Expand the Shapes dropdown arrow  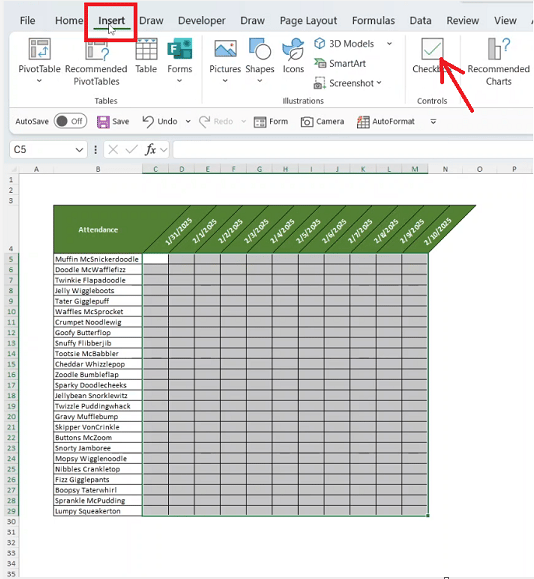tap(260, 81)
